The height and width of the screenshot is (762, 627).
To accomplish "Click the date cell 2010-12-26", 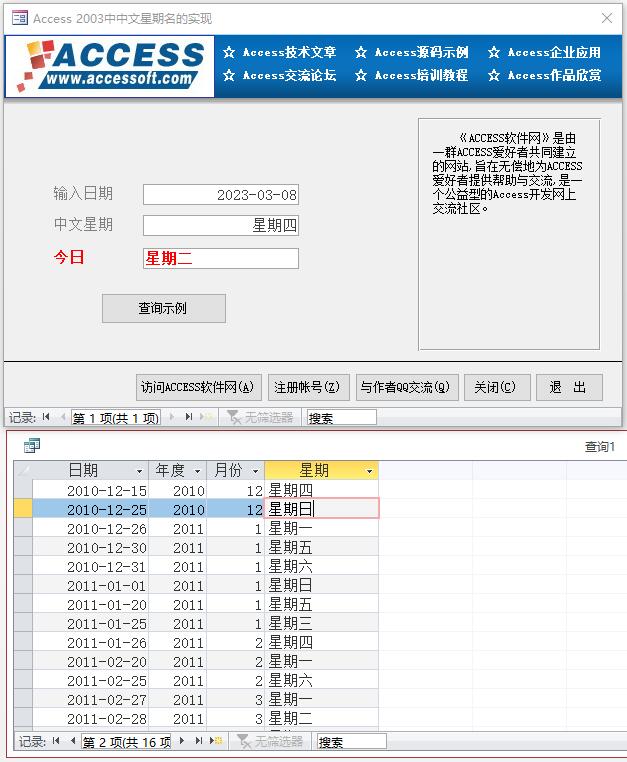I will click(90, 528).
